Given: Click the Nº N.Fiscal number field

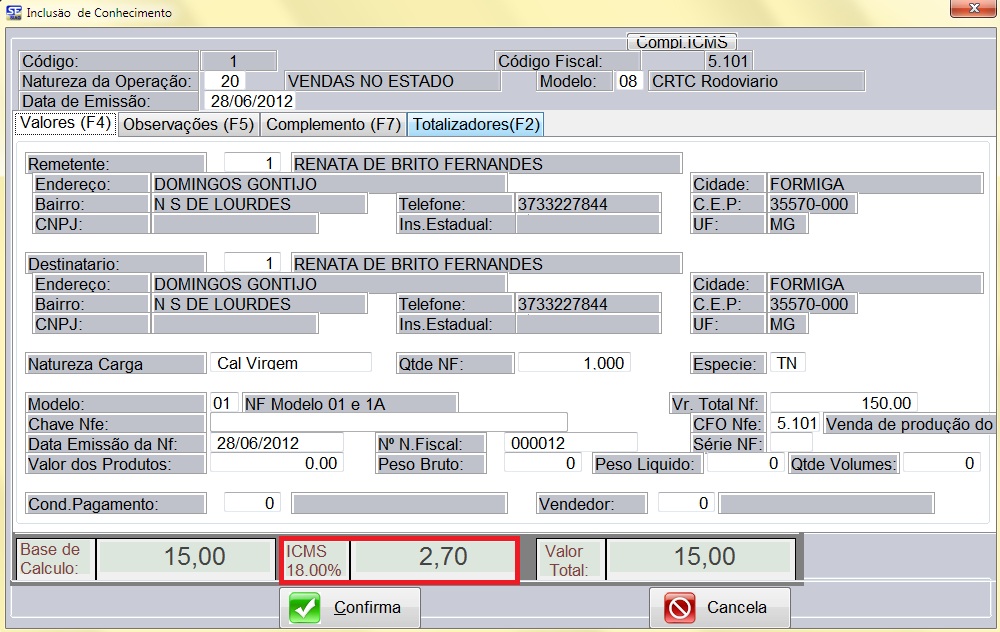Looking at the screenshot, I should (570, 442).
